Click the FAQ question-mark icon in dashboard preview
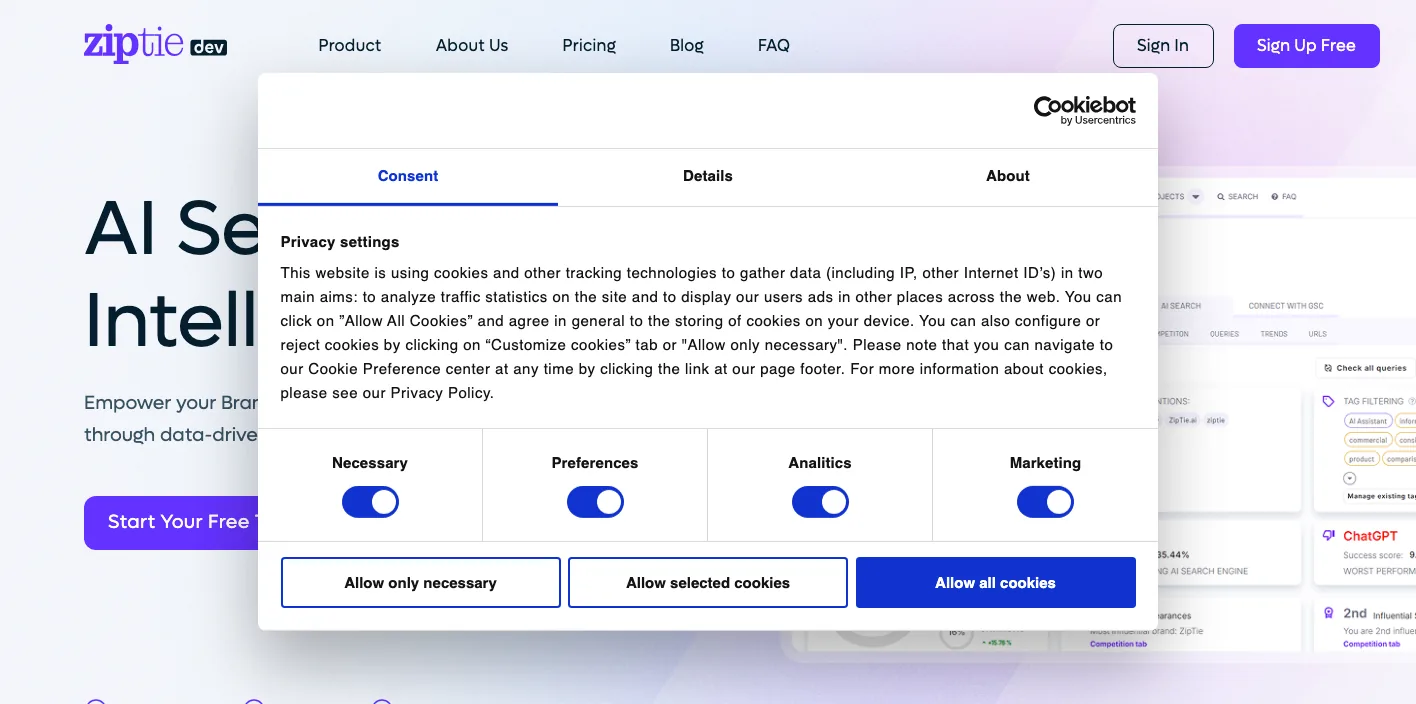1416x704 pixels. tap(1275, 197)
